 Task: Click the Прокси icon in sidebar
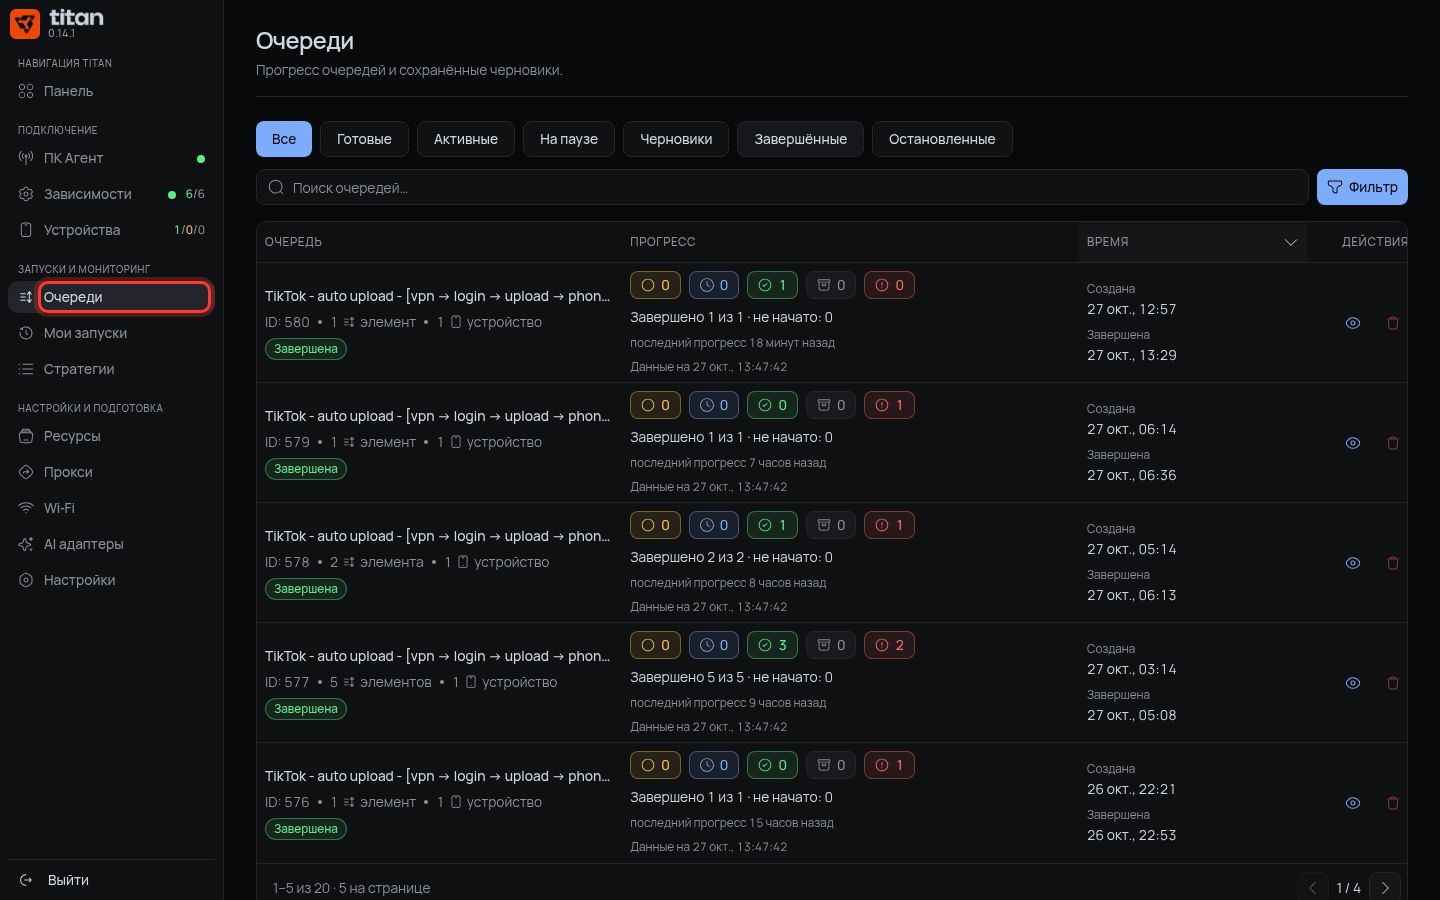click(x=26, y=472)
